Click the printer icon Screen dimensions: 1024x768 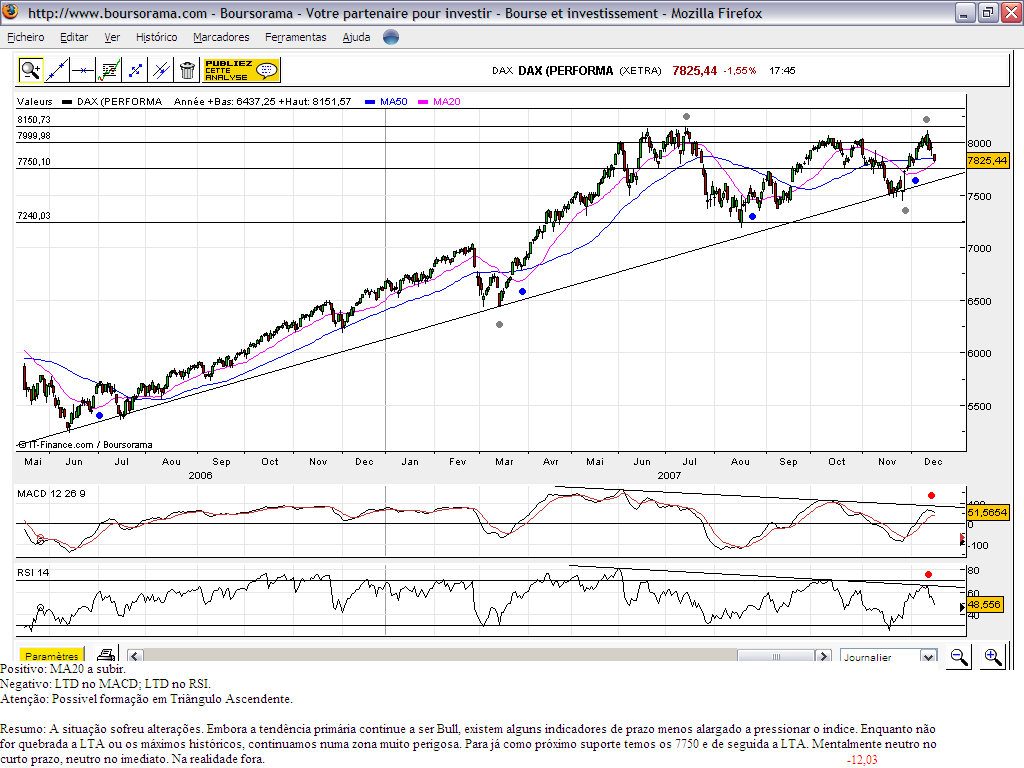tap(106, 655)
